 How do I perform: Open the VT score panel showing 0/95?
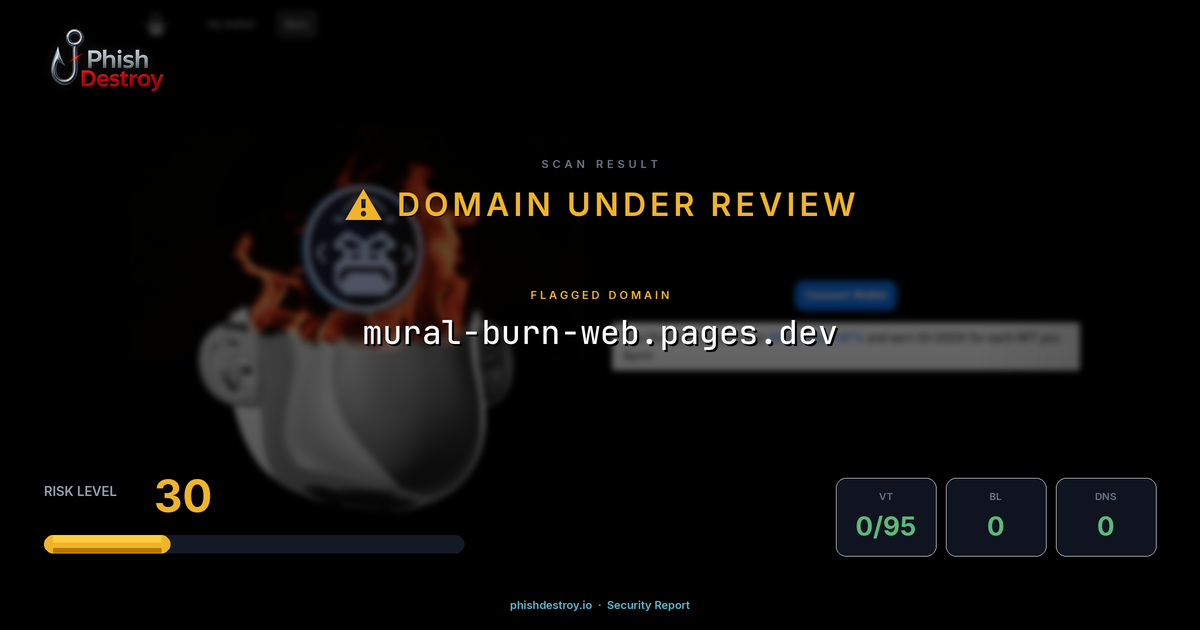coord(886,516)
